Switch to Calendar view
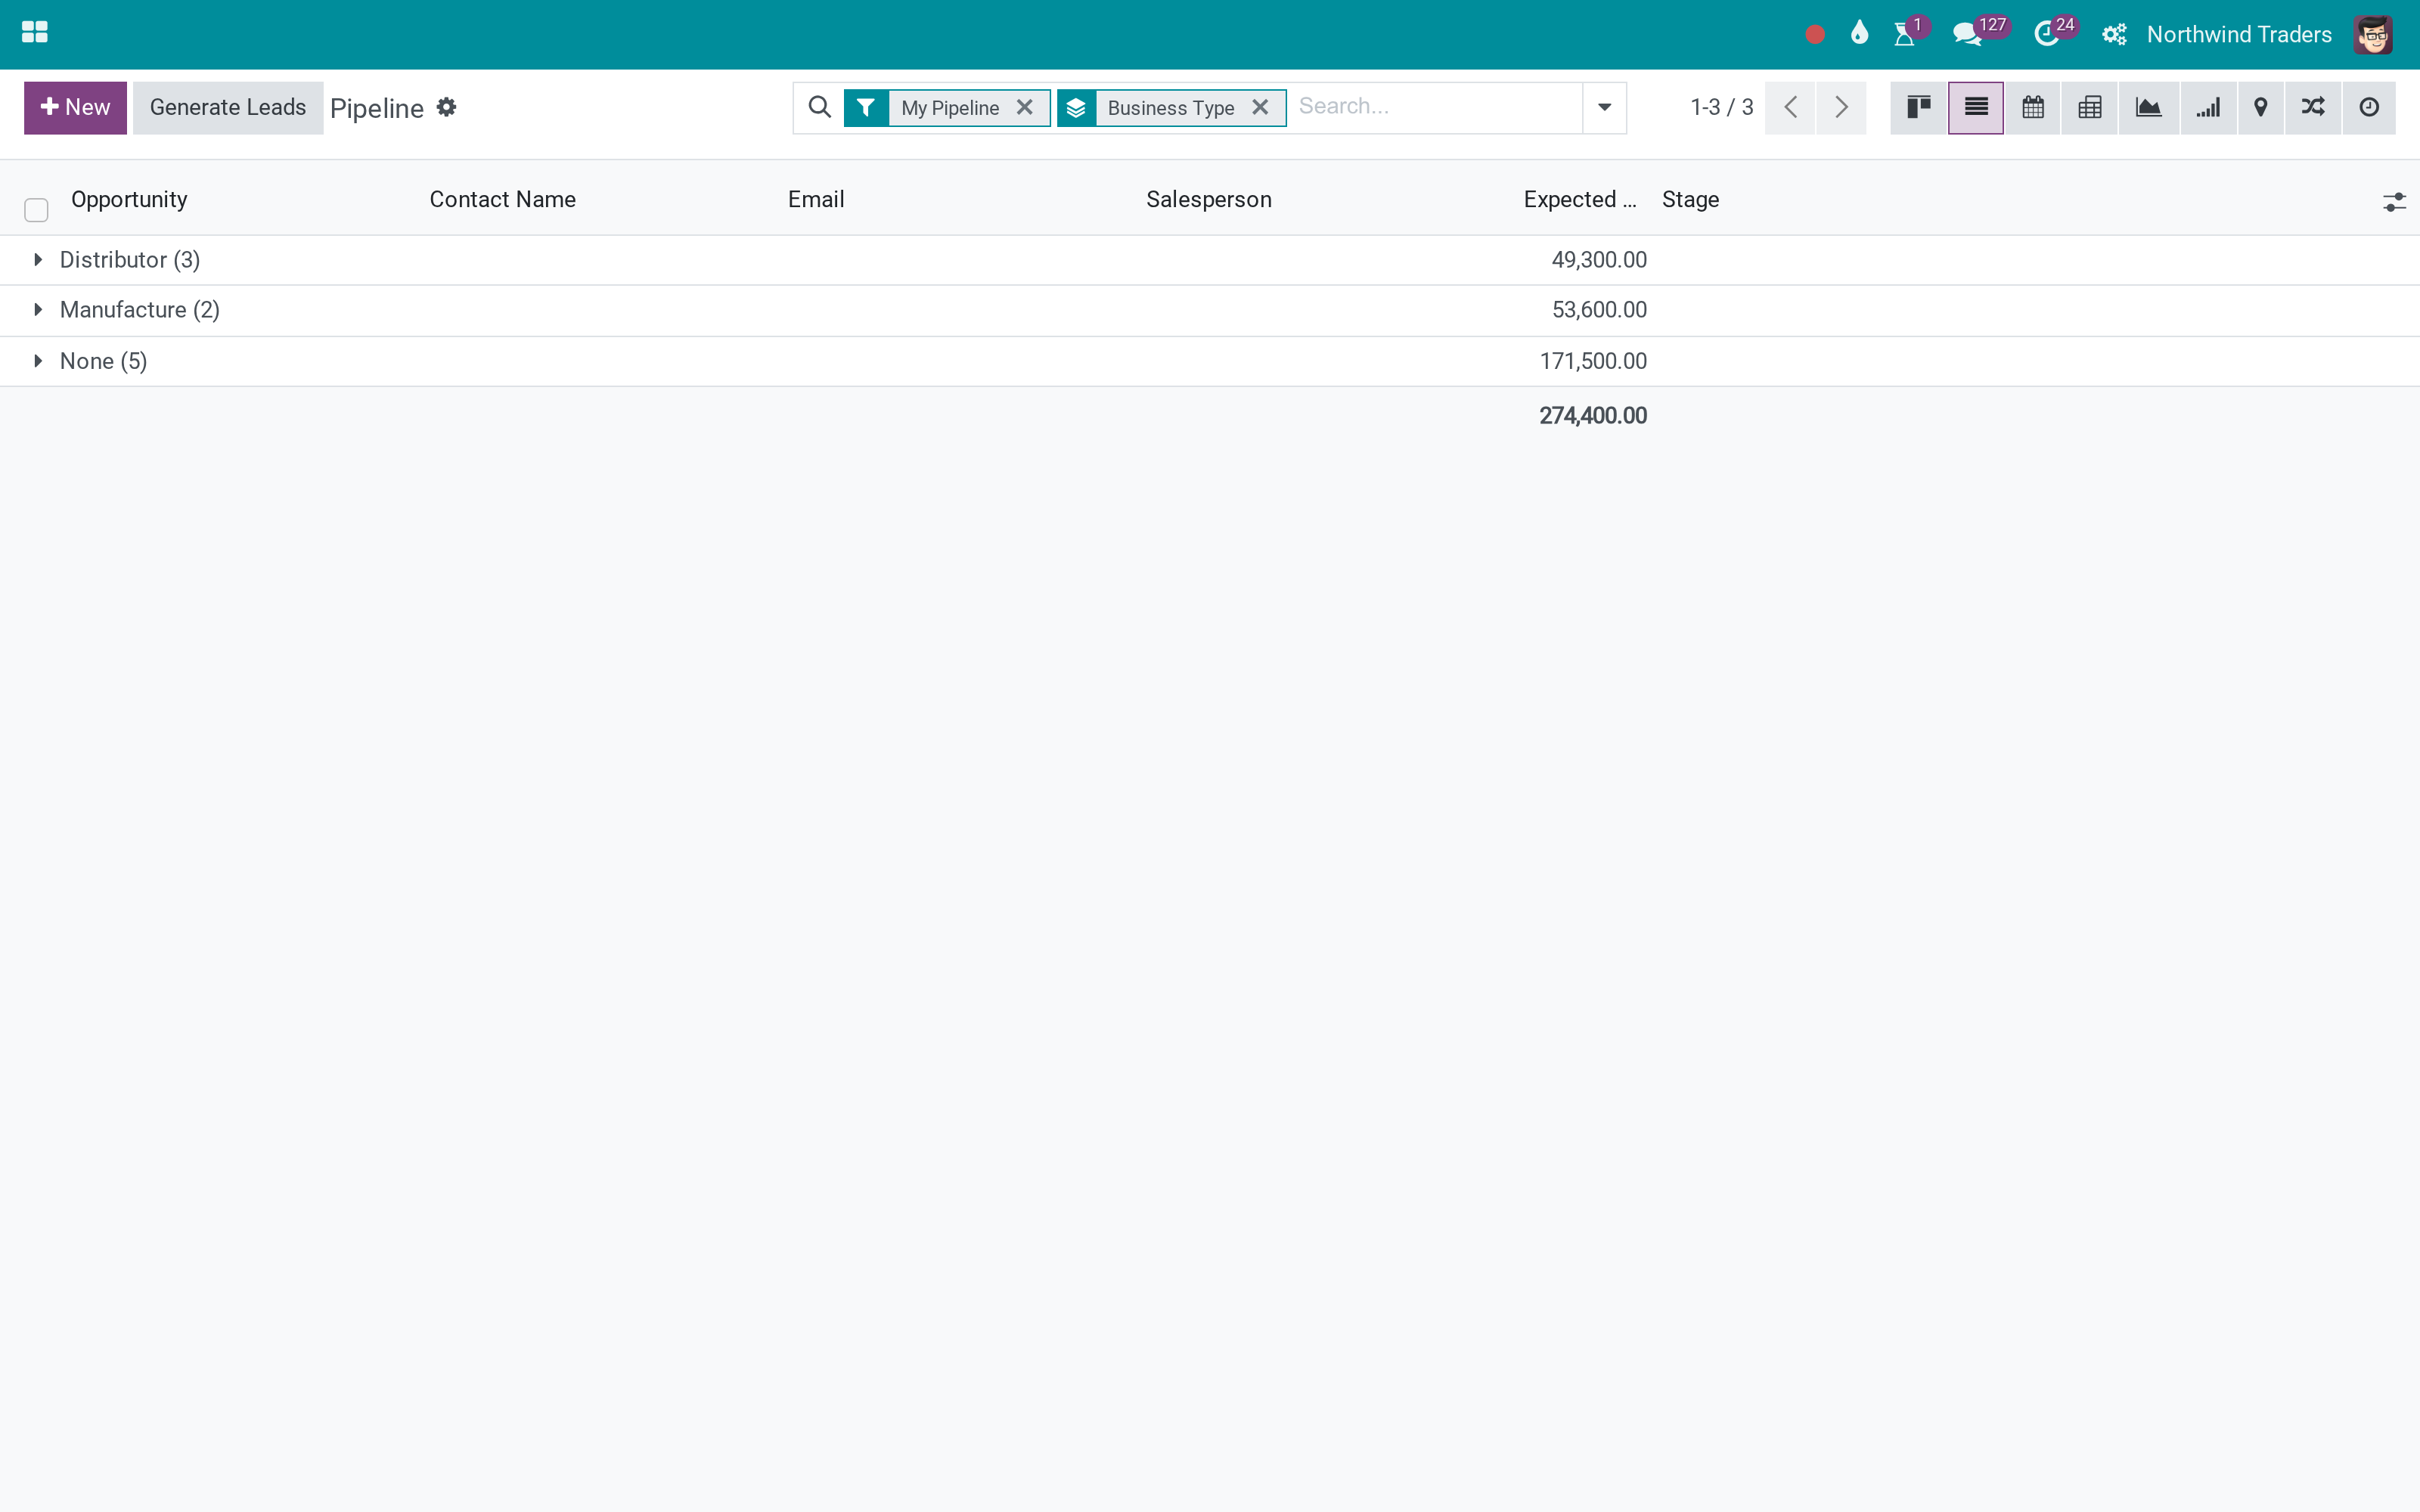Viewport: 2420px width, 1512px height. [2033, 107]
